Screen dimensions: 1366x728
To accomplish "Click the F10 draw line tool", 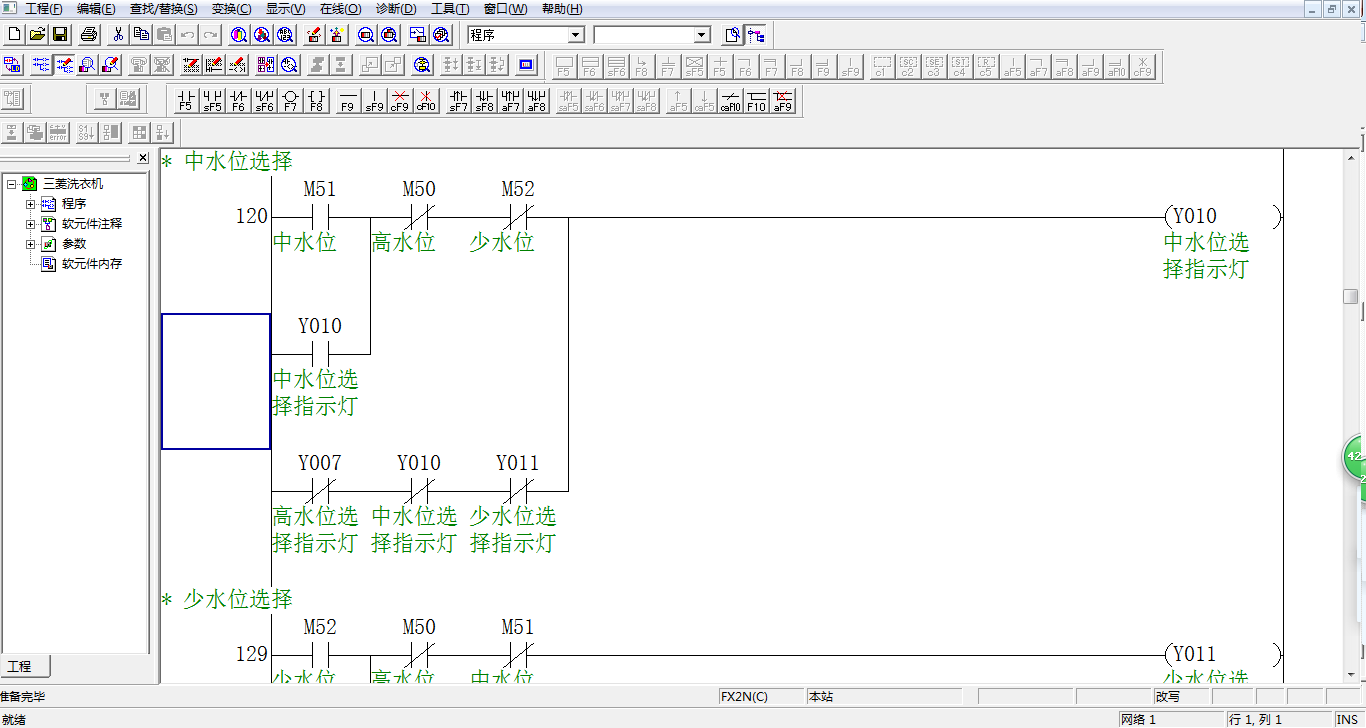I will coord(757,100).
